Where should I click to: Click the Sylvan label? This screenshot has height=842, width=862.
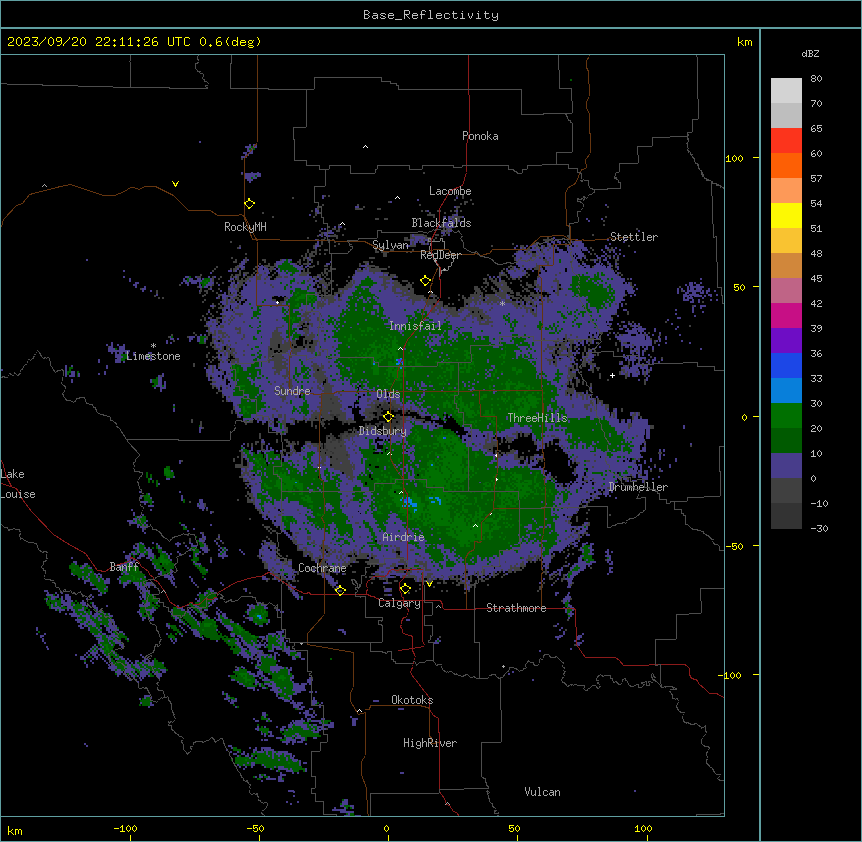390,245
